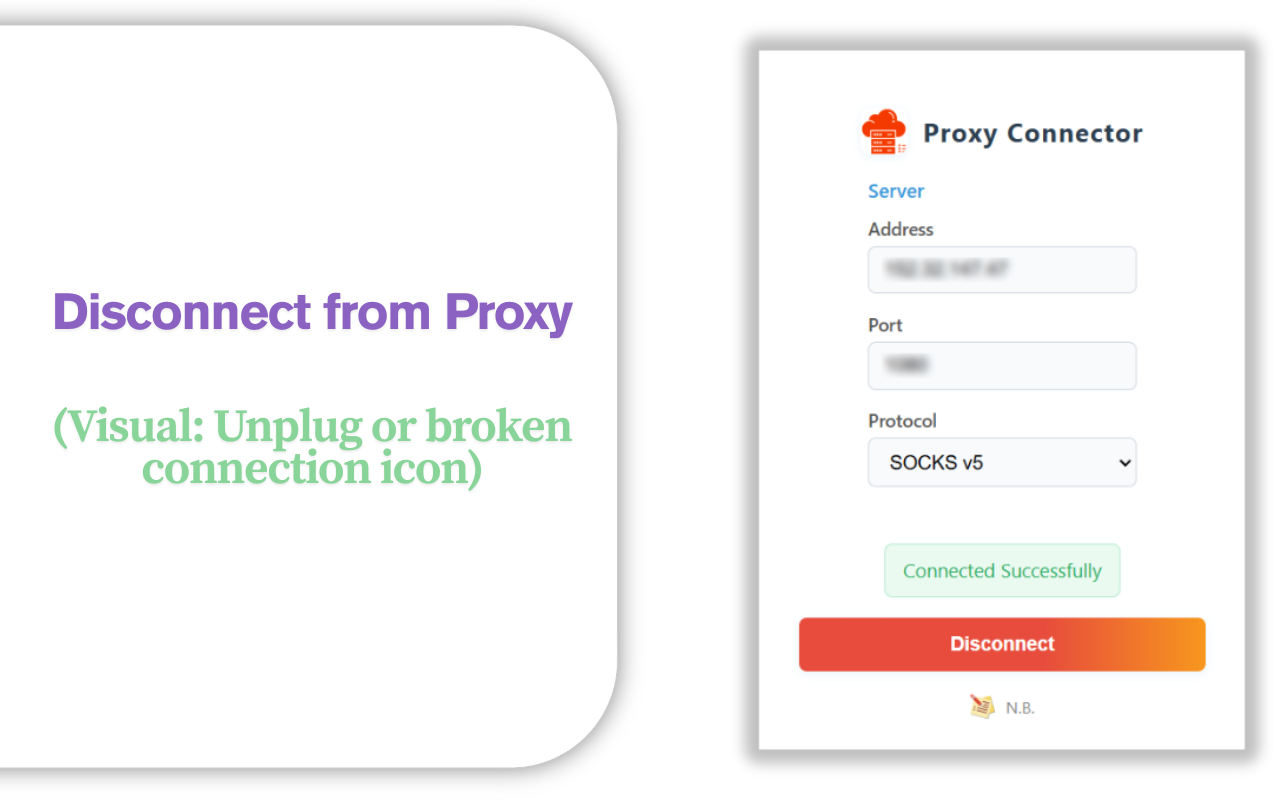
Task: Click the Protocol dropdown chevron arrow
Action: tap(1123, 462)
